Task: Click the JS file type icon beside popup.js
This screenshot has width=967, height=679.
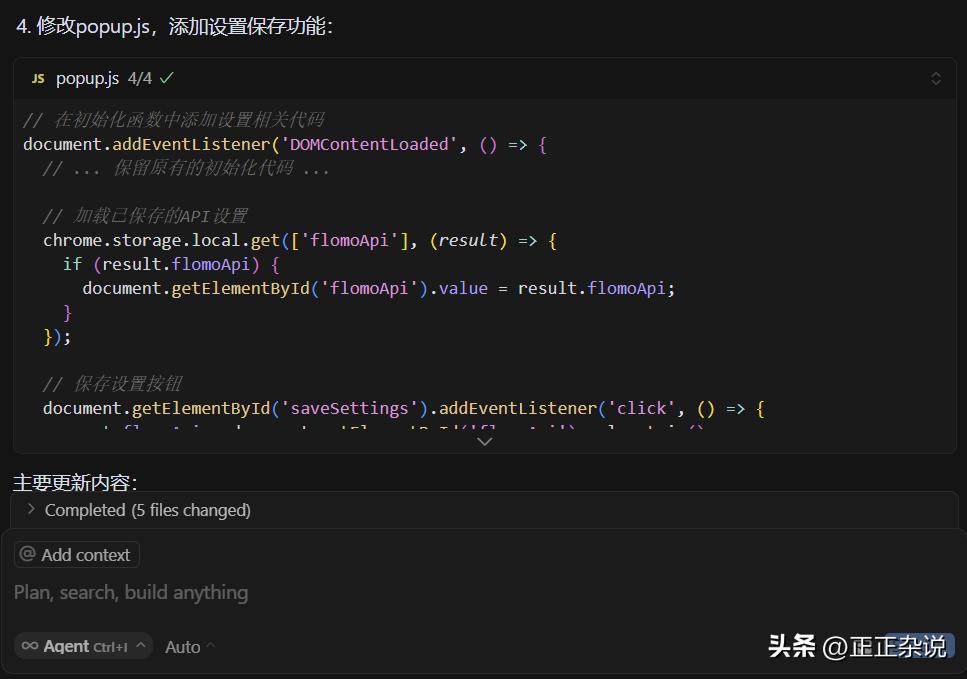Action: coord(38,77)
